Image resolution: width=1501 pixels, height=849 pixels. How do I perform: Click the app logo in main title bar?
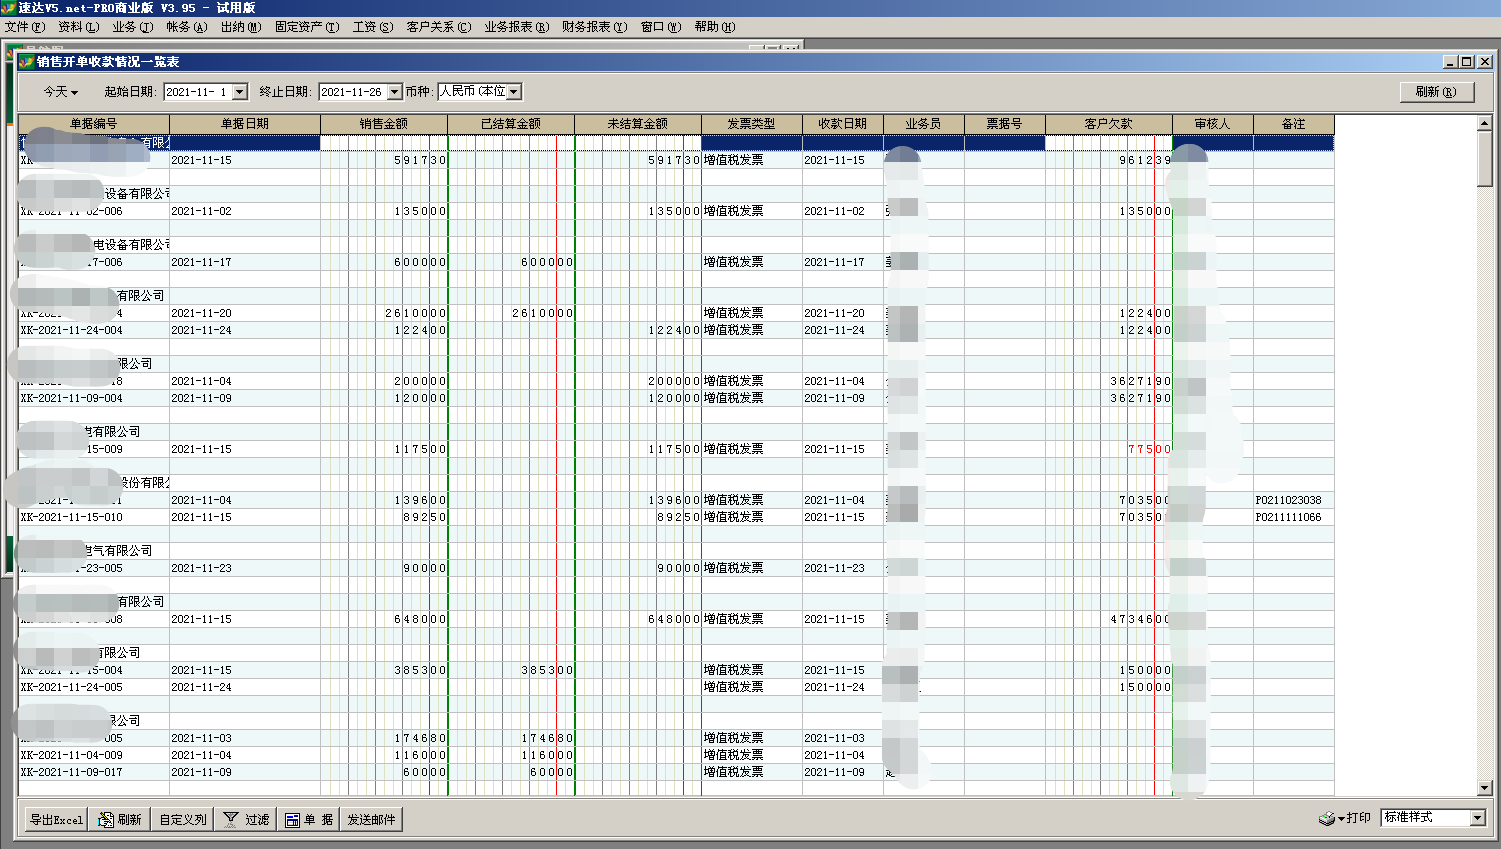(x=9, y=8)
